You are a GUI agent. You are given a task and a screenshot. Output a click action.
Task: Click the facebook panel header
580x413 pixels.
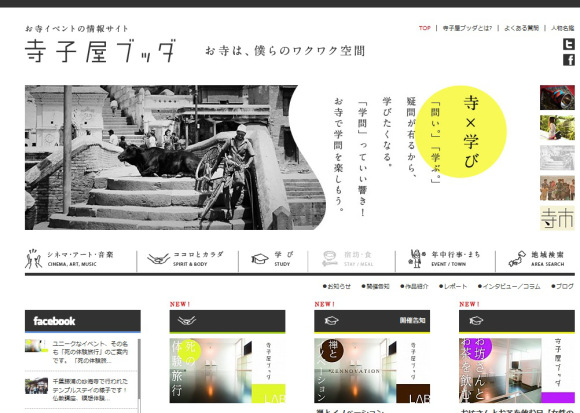pos(82,321)
